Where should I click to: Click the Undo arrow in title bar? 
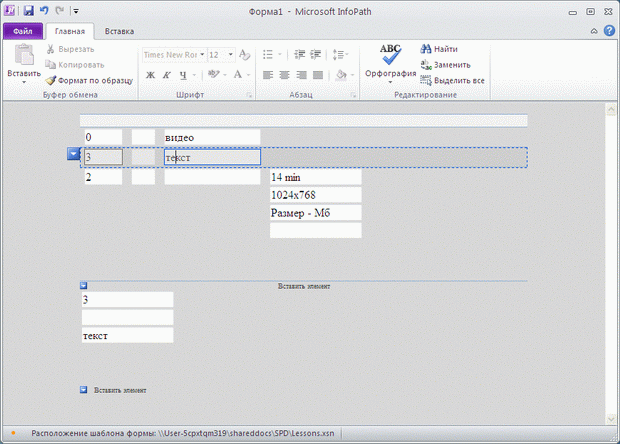(44, 10)
